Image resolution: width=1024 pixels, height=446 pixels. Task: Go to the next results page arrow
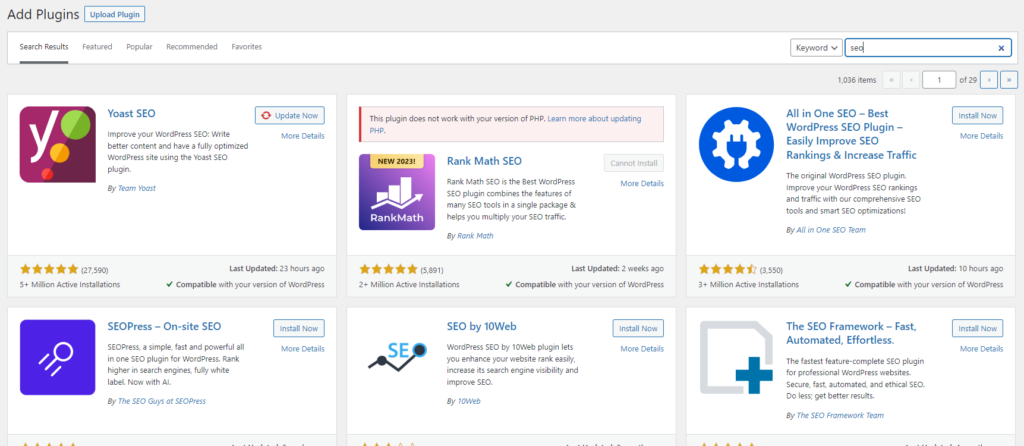pos(989,80)
